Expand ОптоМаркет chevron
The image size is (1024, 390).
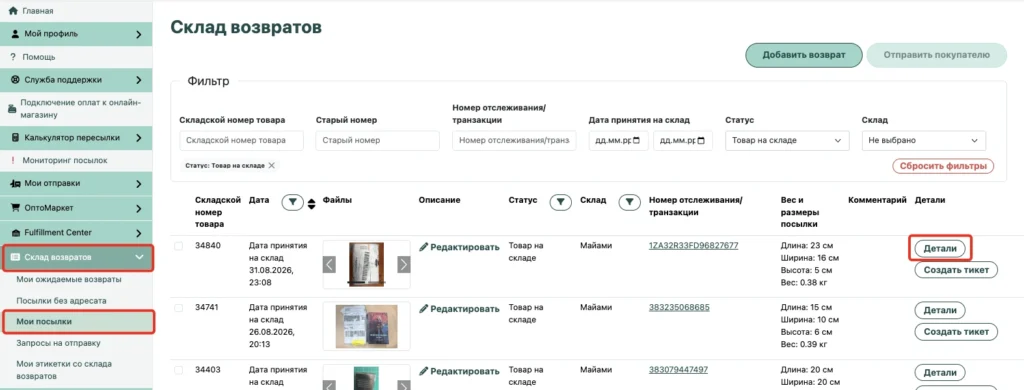pyautogui.click(x=138, y=208)
